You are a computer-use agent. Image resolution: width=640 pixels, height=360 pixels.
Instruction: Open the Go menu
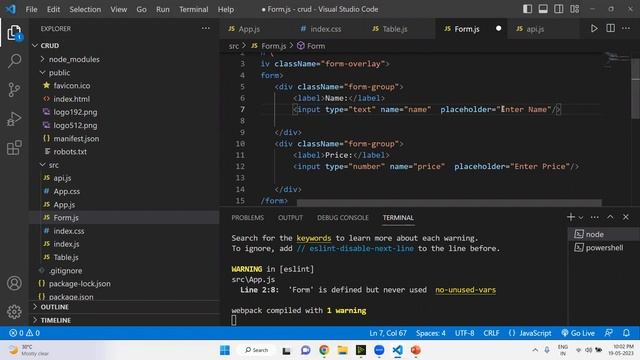141,9
